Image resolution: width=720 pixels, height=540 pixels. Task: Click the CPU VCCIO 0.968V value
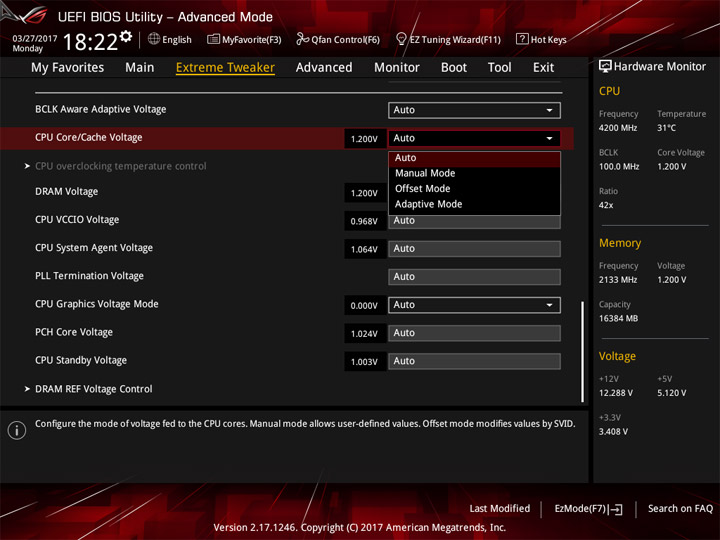click(365, 221)
